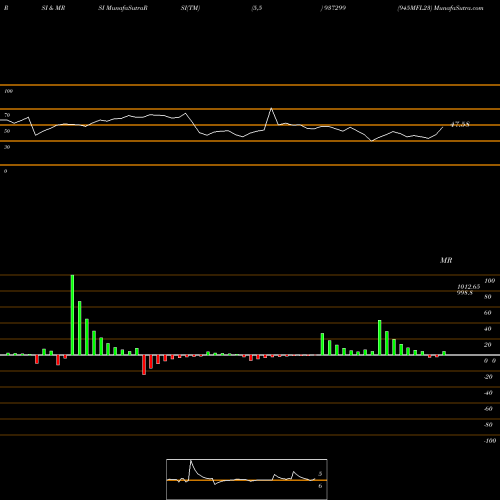Image resolution: width=500 pixels, height=500 pixels.
Task: Click the -60 label on MR right axis
Action: click(488, 409)
